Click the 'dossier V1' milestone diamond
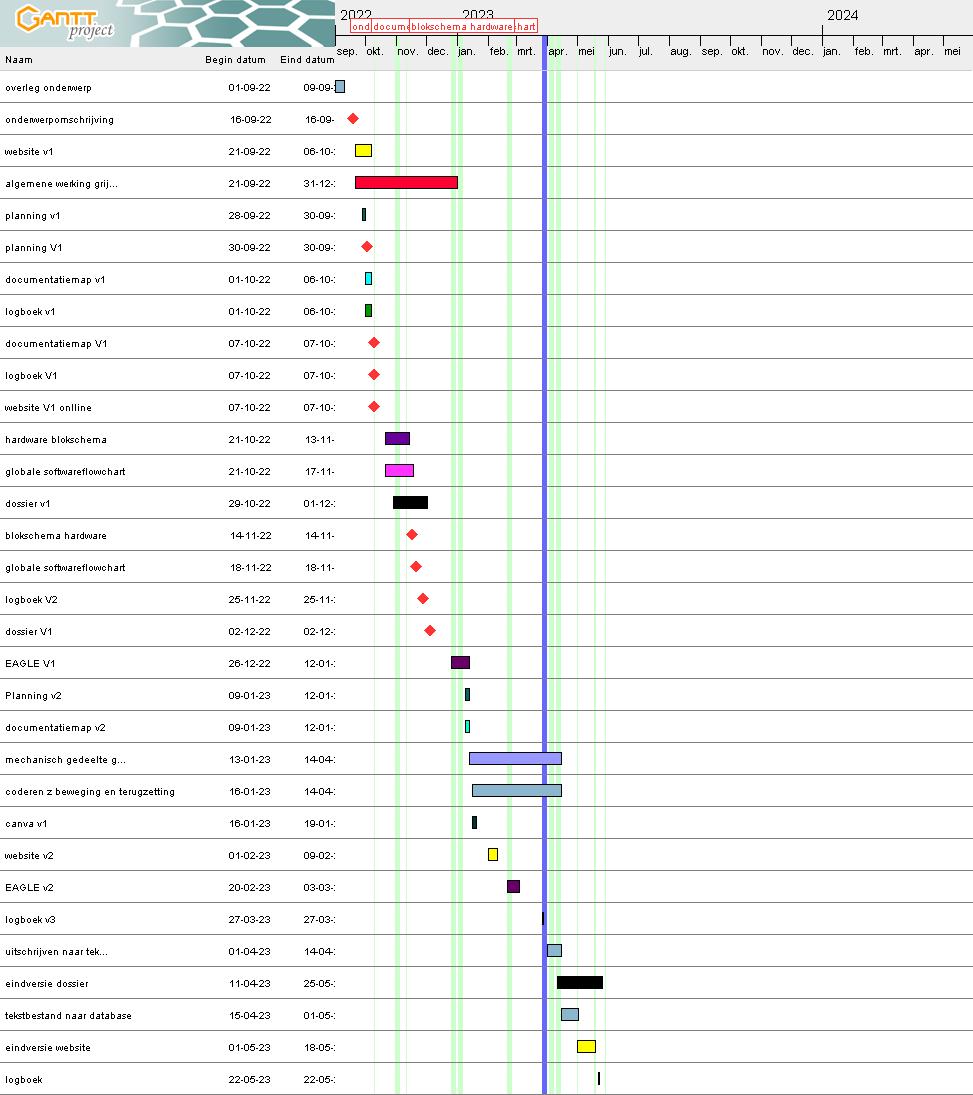Image resolution: width=973 pixels, height=1095 pixels. (x=430, y=631)
